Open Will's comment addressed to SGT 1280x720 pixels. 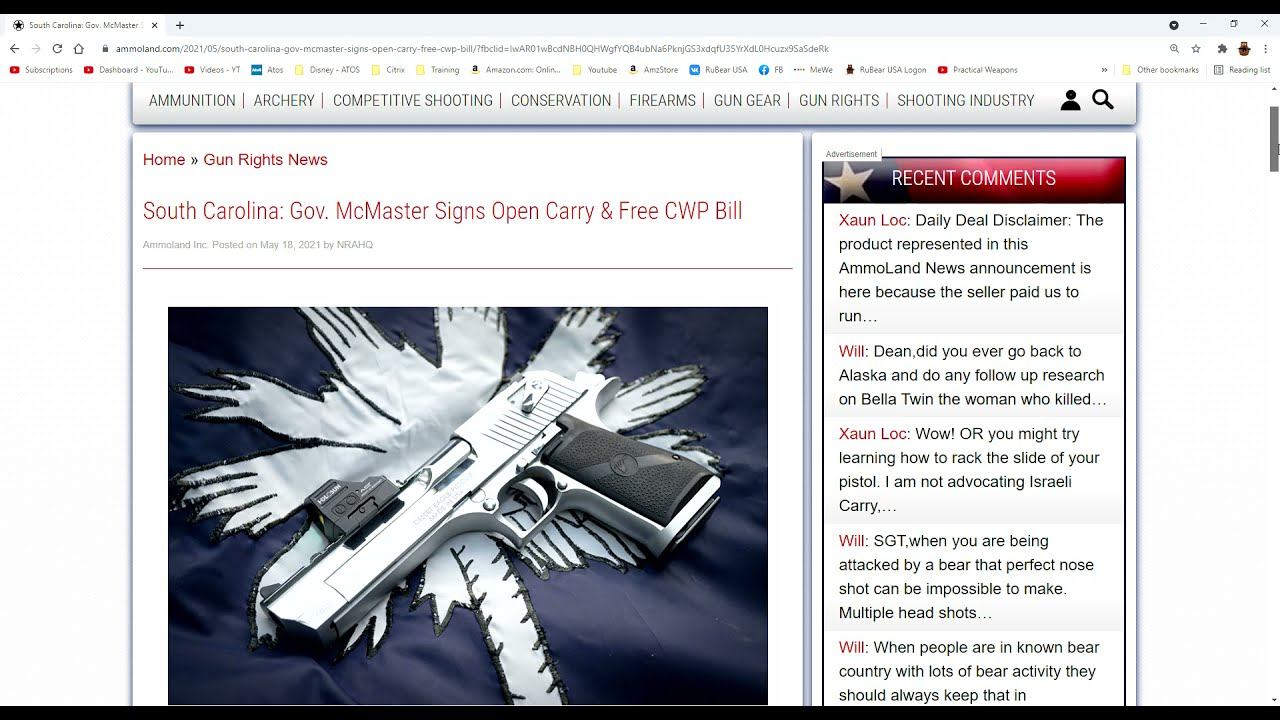pos(972,577)
